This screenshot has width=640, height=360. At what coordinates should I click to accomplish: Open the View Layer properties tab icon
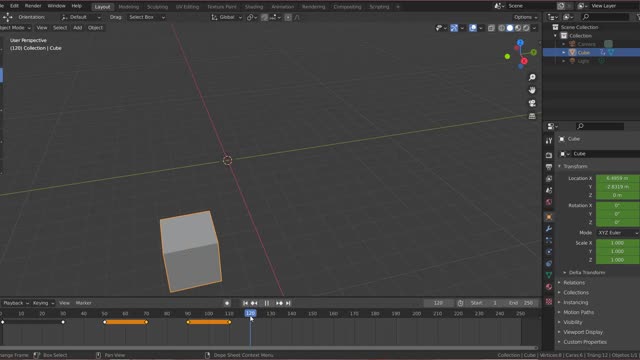click(x=549, y=179)
